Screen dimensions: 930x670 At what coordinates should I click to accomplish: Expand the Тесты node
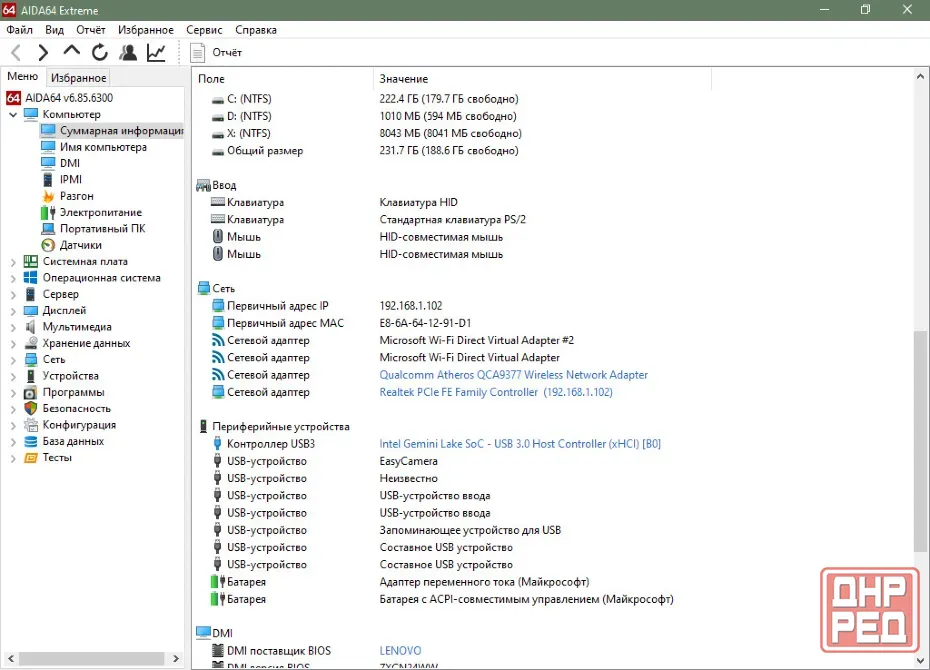[x=13, y=458]
